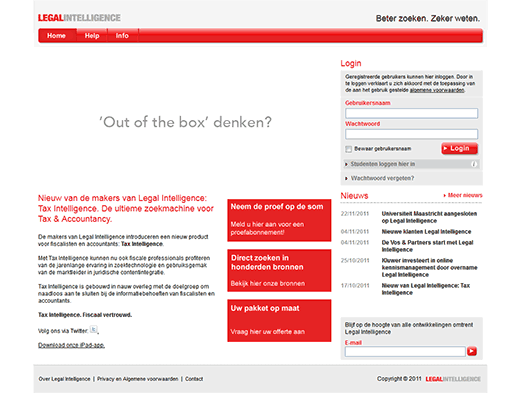Screen dimensions: 520x393
Task: Click the info icon beside Studenten loggen
Action: tap(474, 164)
